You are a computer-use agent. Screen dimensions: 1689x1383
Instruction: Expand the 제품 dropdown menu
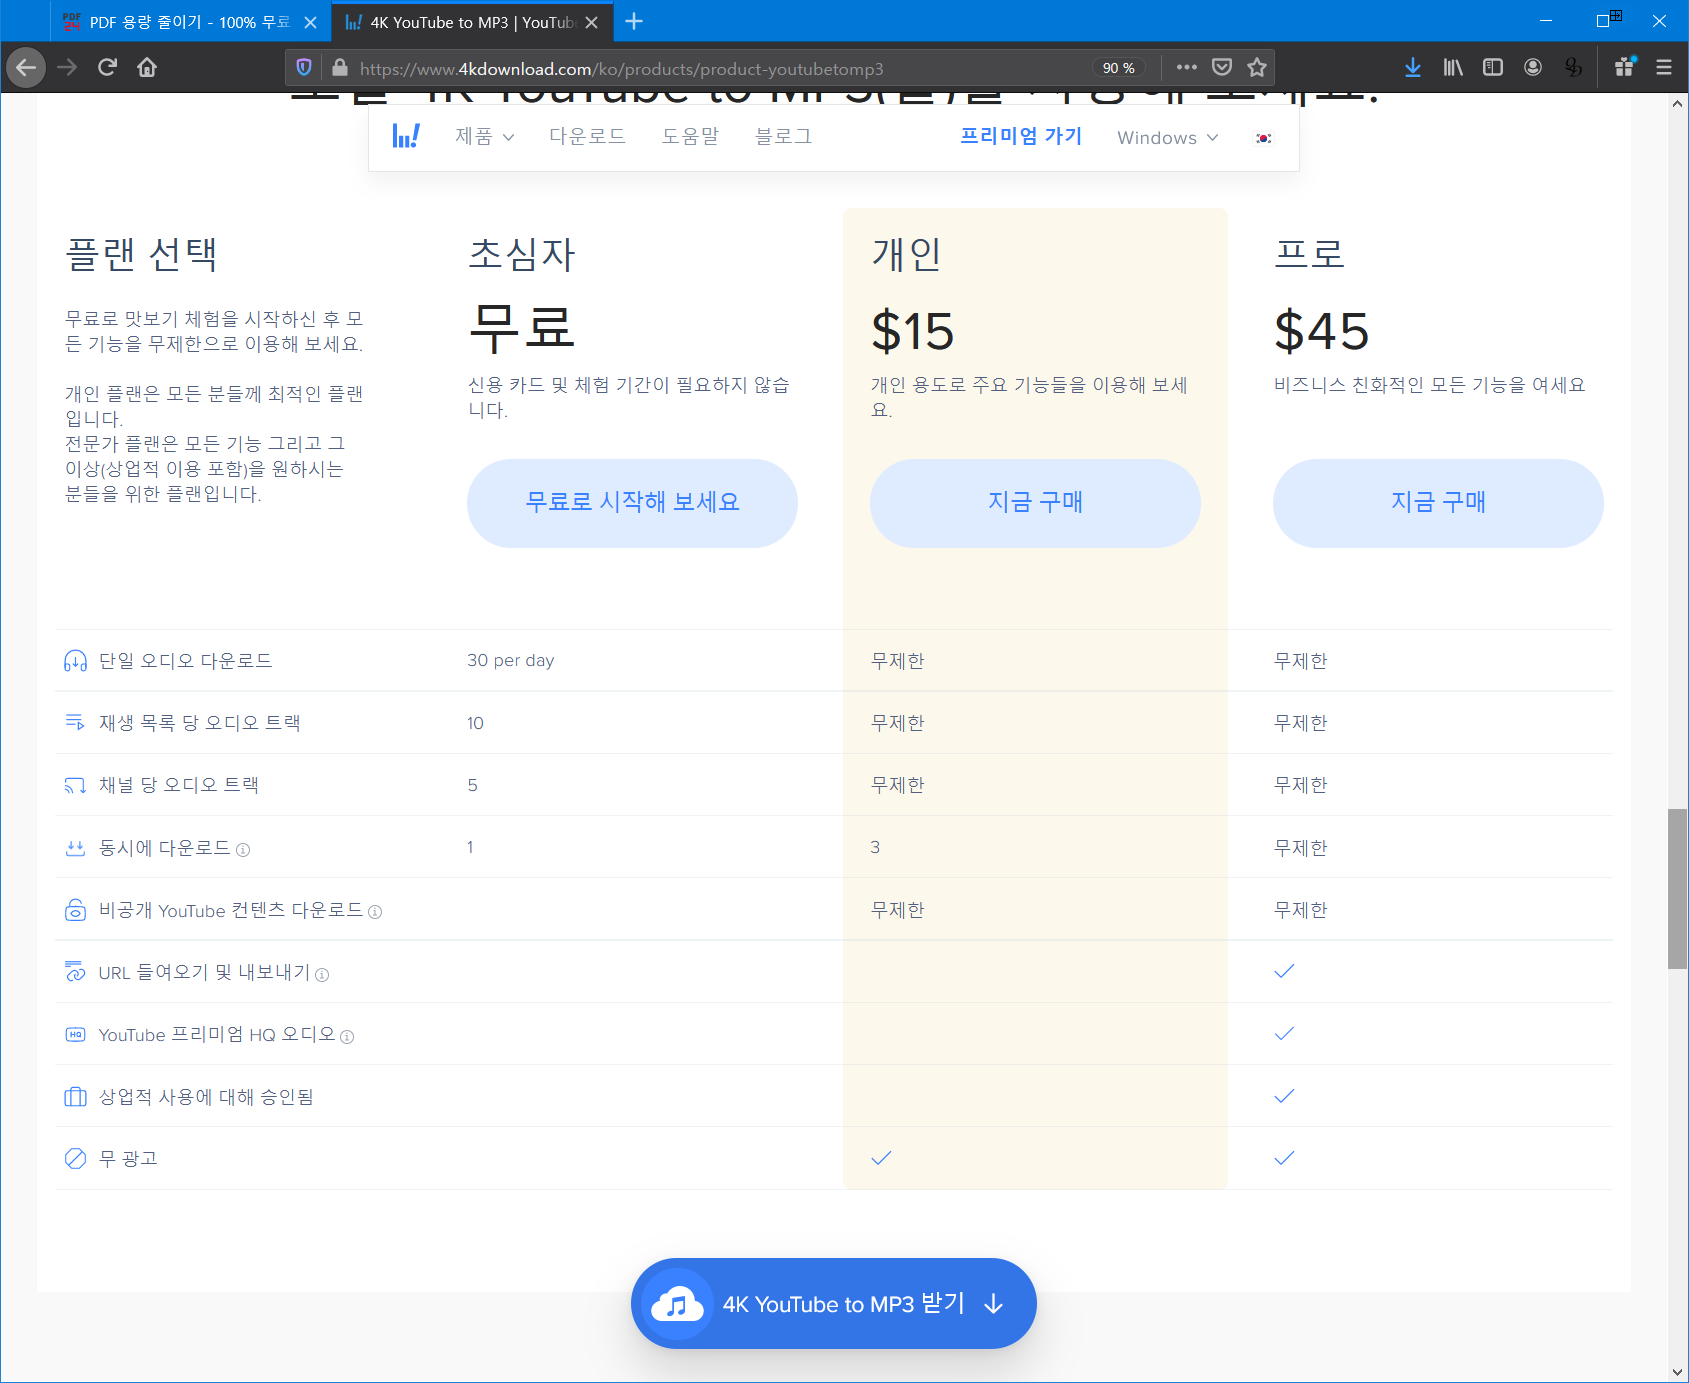click(485, 136)
